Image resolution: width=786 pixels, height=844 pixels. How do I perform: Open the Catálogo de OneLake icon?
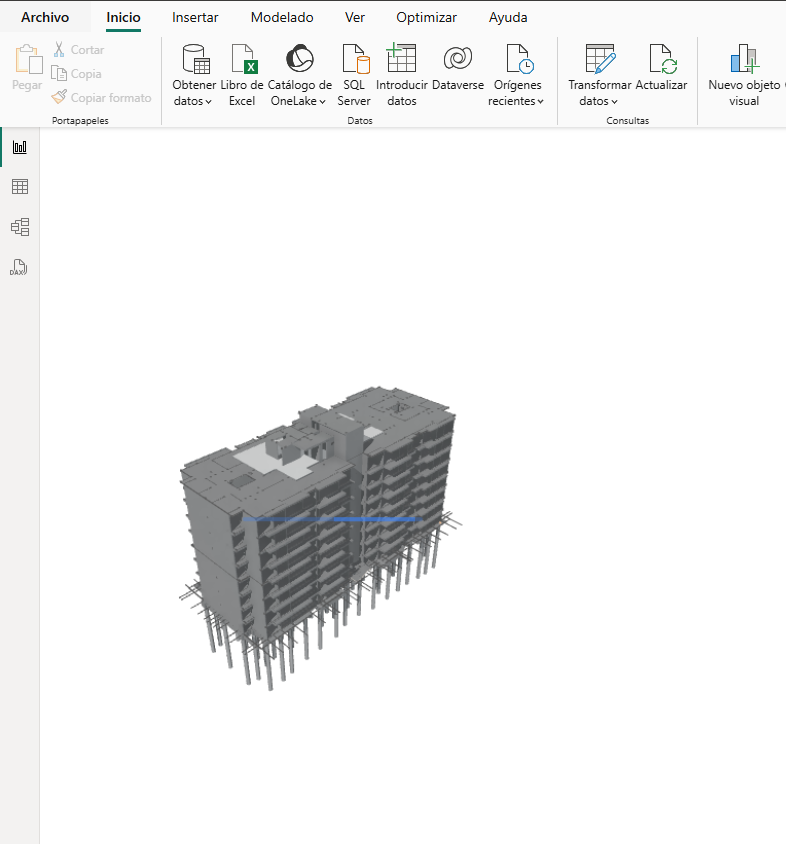click(x=300, y=58)
